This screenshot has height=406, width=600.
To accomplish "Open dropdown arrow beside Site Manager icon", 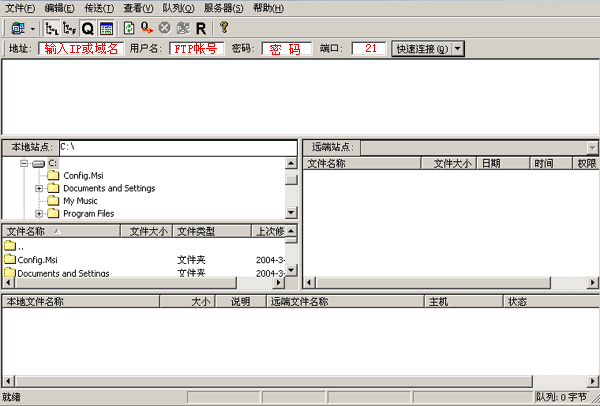I will tap(32, 28).
